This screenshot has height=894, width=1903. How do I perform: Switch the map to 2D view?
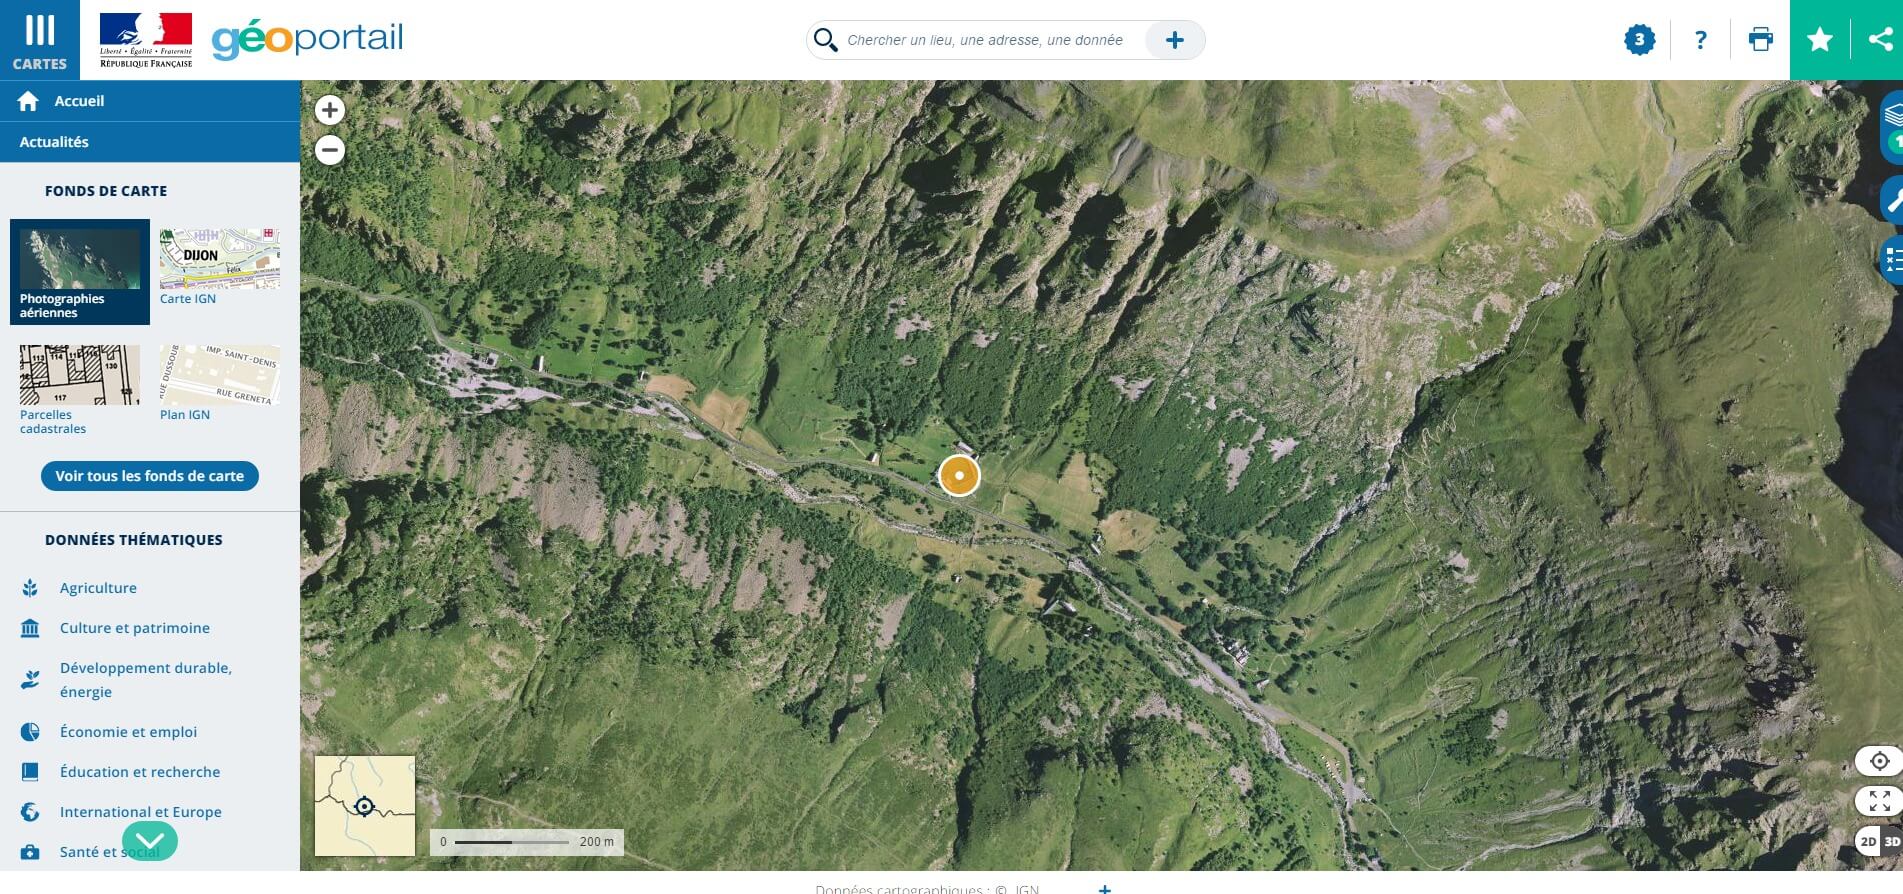point(1867,841)
